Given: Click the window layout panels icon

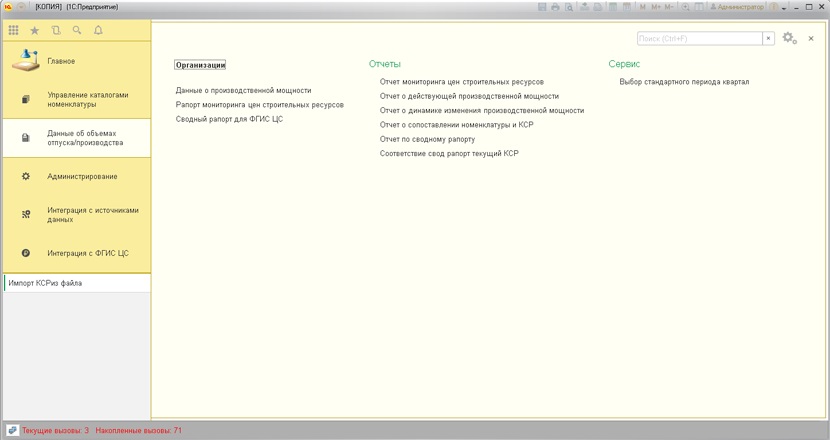Looking at the screenshot, I should (x=699, y=7).
